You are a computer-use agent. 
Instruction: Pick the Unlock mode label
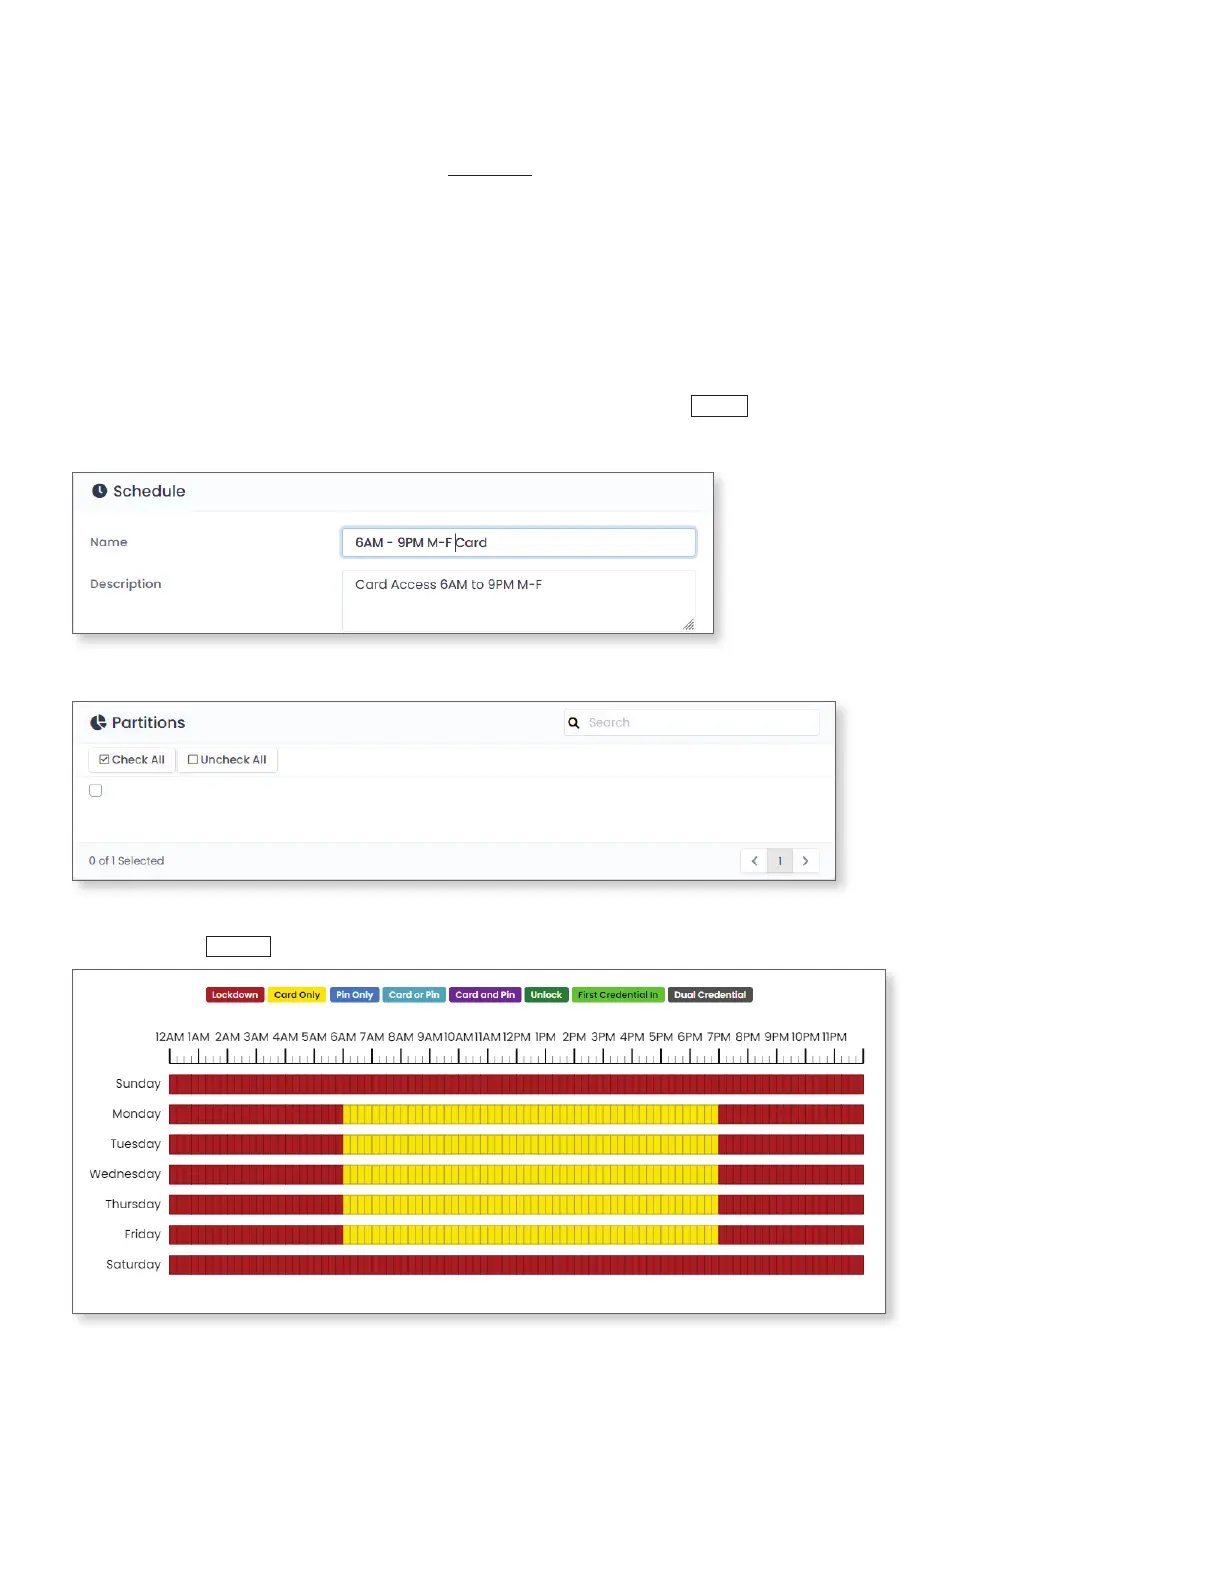coord(546,995)
